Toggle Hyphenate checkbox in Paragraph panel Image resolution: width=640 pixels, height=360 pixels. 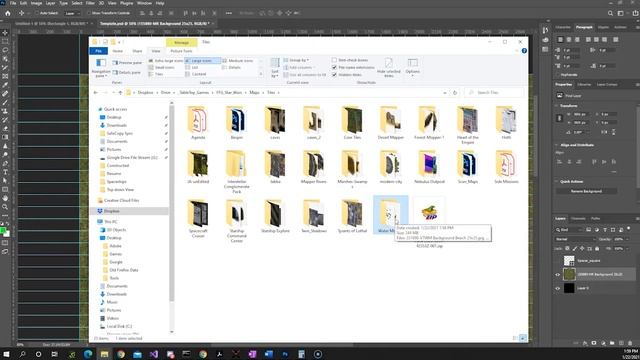(558, 75)
